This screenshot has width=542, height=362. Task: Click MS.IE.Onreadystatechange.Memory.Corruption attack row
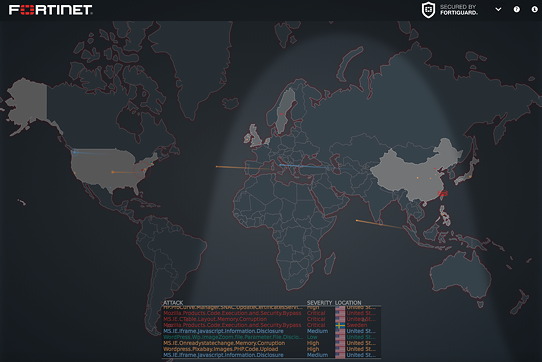[x=271, y=343]
